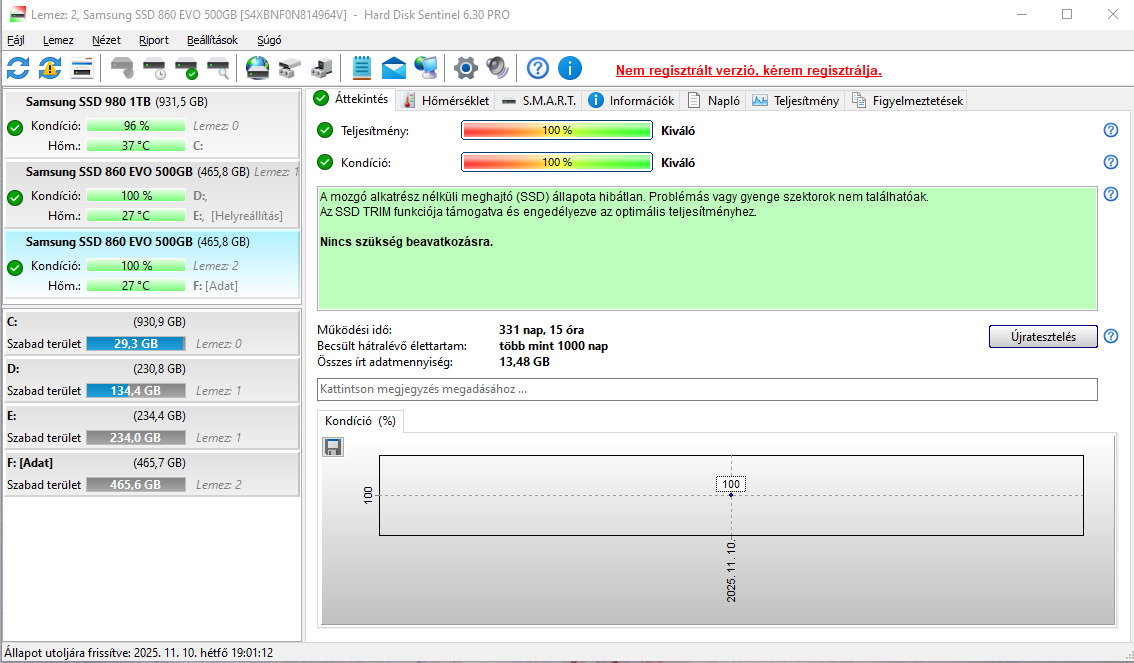Image resolution: width=1134 pixels, height=663 pixels.
Task: Switch to the Információk tab
Action: pyautogui.click(x=631, y=100)
